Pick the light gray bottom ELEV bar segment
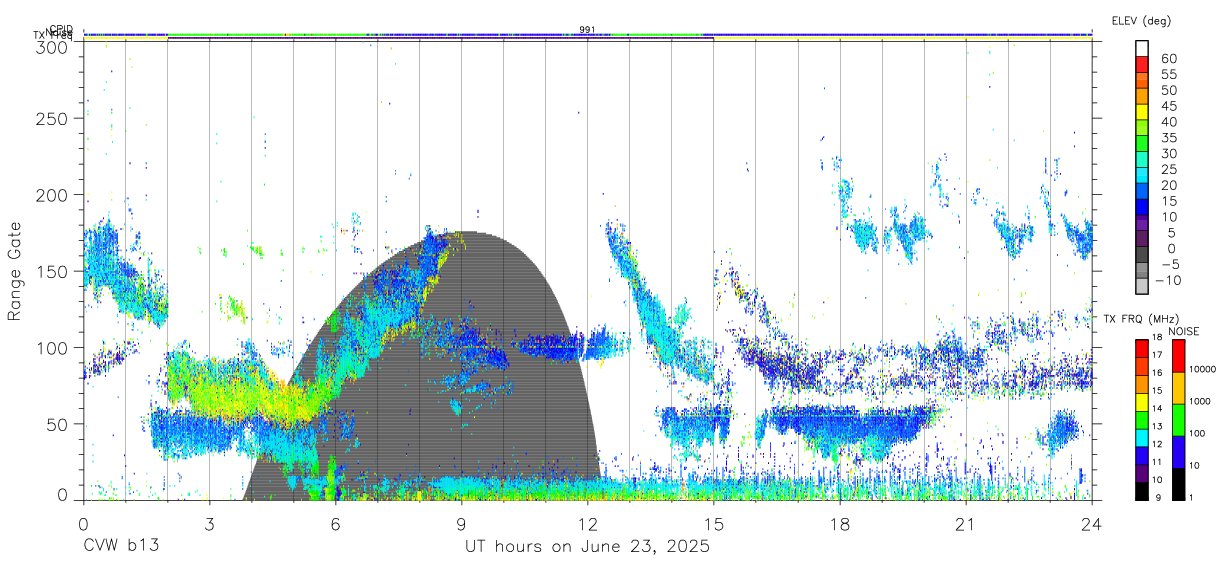This screenshot has width=1228, height=567. point(1143,288)
